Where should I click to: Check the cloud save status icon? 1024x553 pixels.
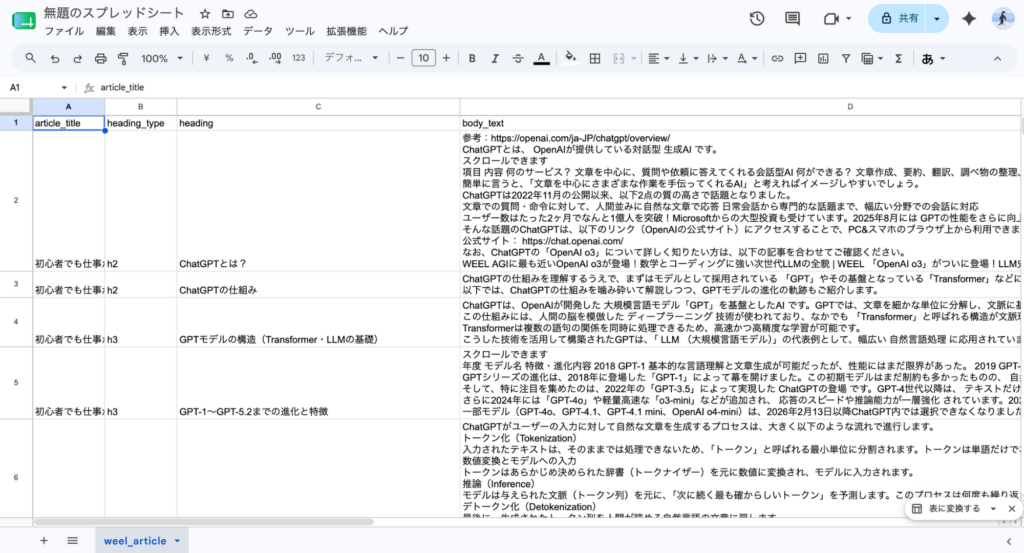pos(251,14)
